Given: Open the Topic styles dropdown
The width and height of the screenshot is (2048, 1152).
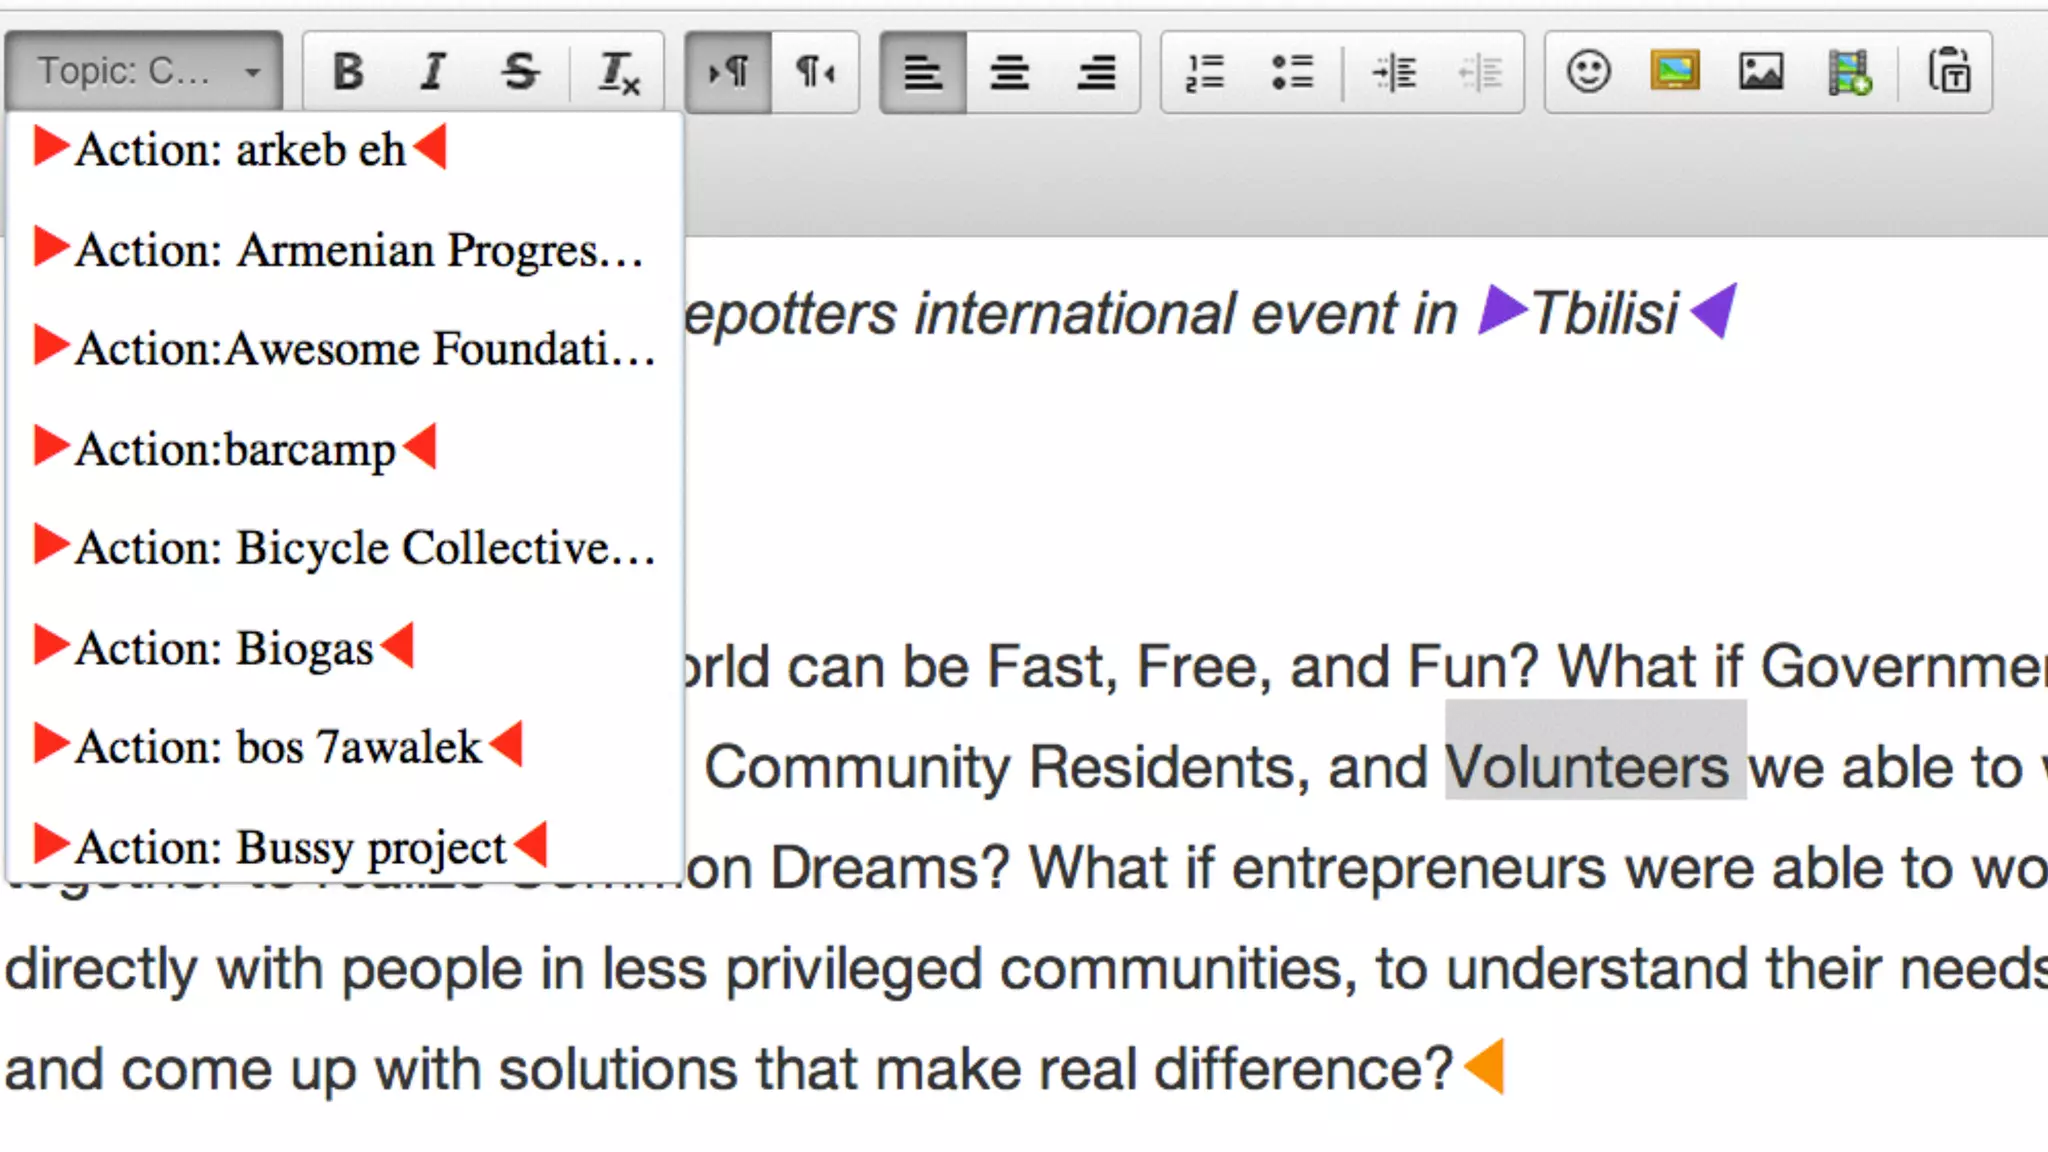Looking at the screenshot, I should pyautogui.click(x=145, y=72).
